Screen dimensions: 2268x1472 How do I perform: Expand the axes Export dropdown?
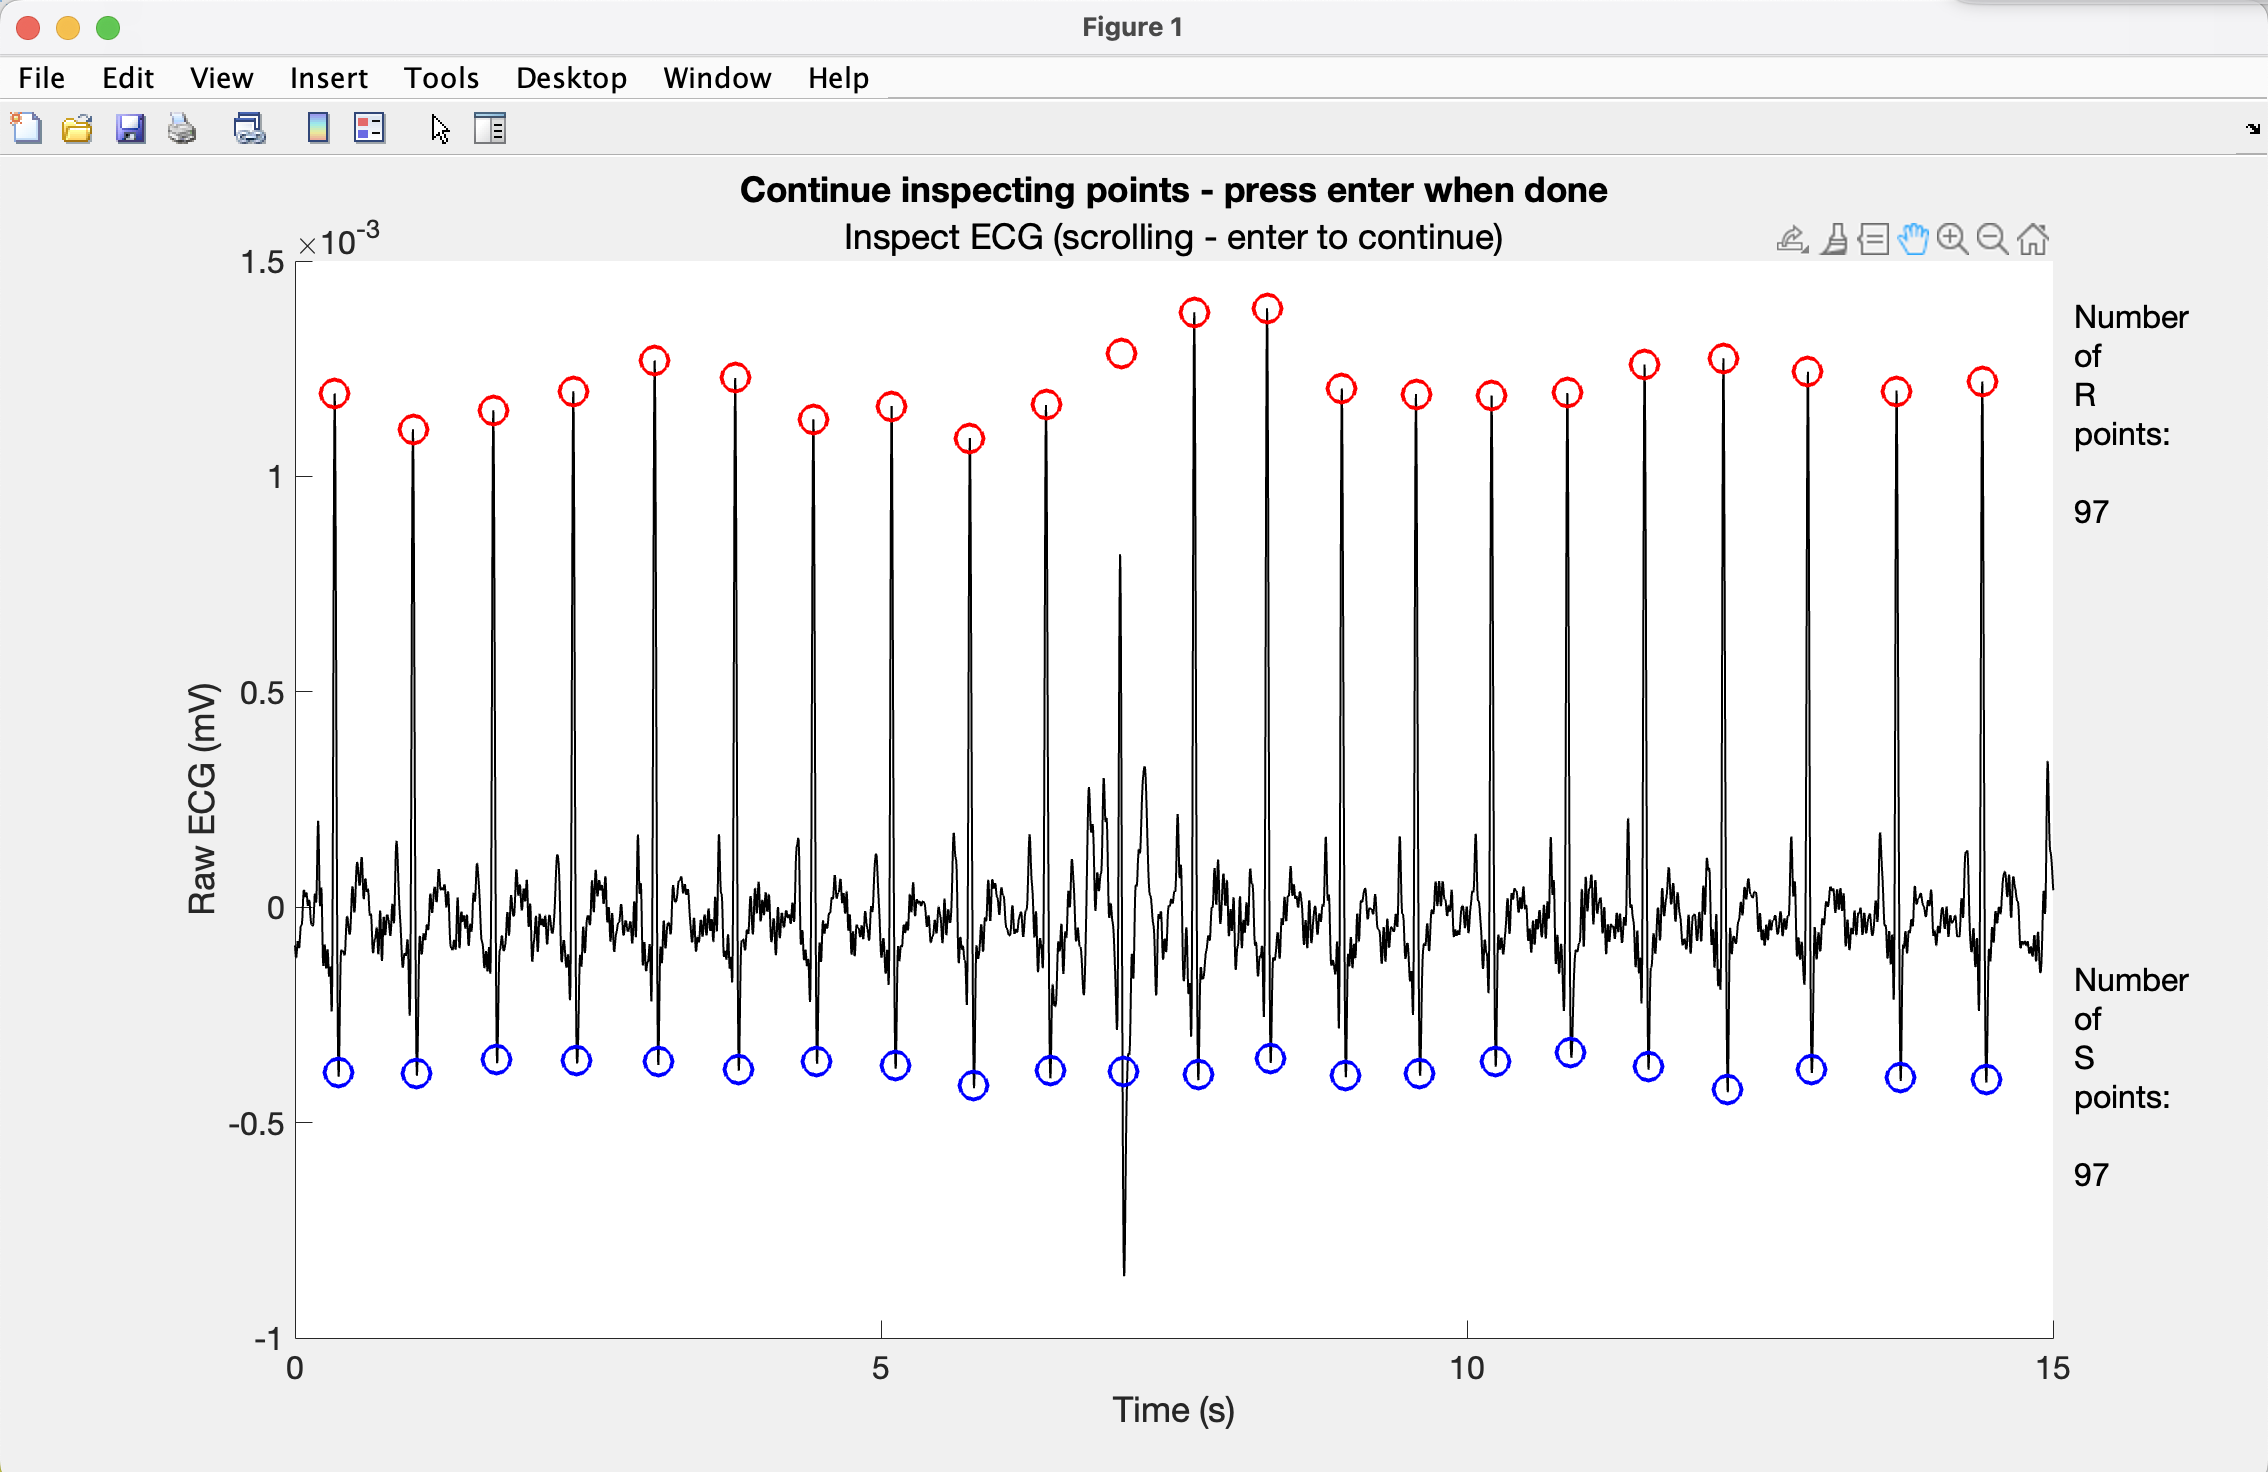pyautogui.click(x=1792, y=240)
